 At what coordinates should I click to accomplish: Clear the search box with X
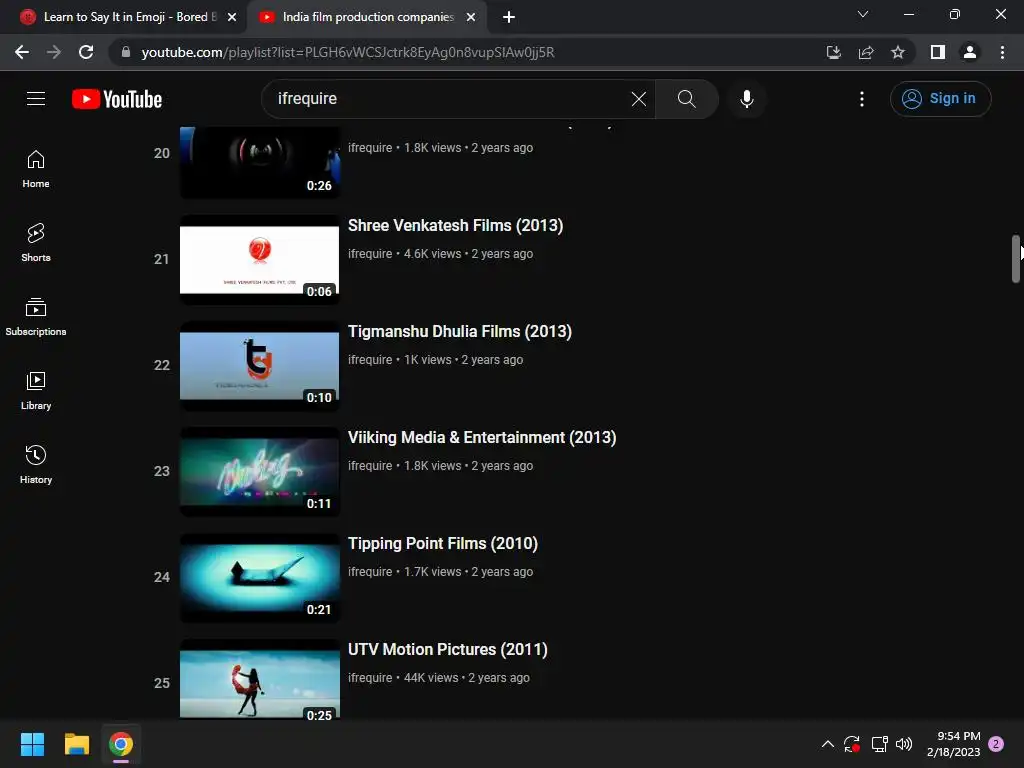click(639, 99)
